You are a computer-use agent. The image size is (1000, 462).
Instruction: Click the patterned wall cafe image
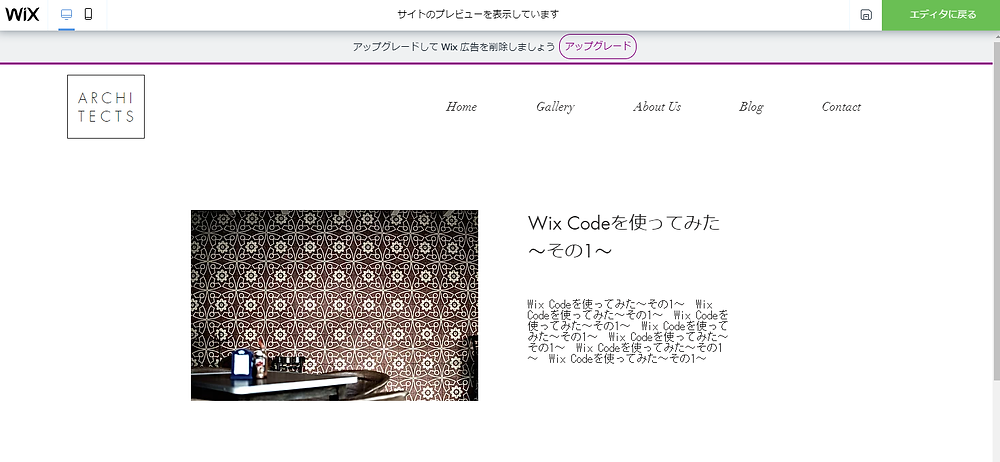point(334,305)
